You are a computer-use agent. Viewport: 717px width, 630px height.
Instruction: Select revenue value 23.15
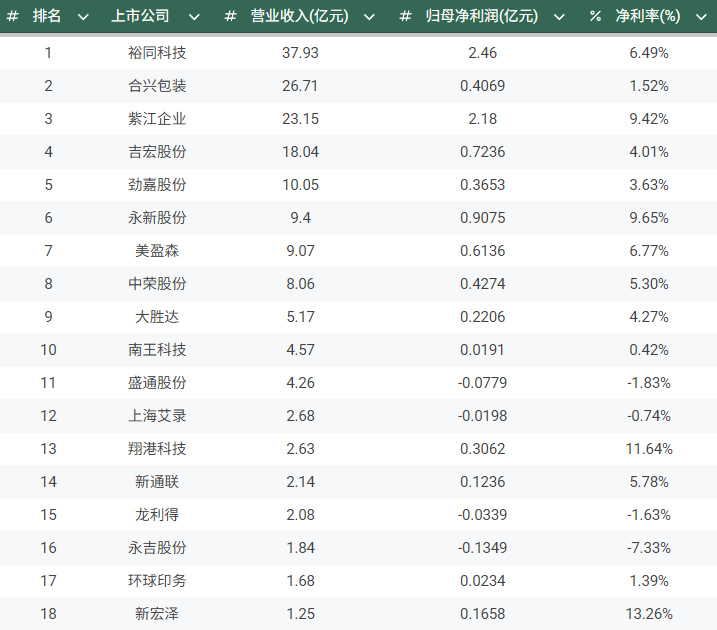click(300, 119)
